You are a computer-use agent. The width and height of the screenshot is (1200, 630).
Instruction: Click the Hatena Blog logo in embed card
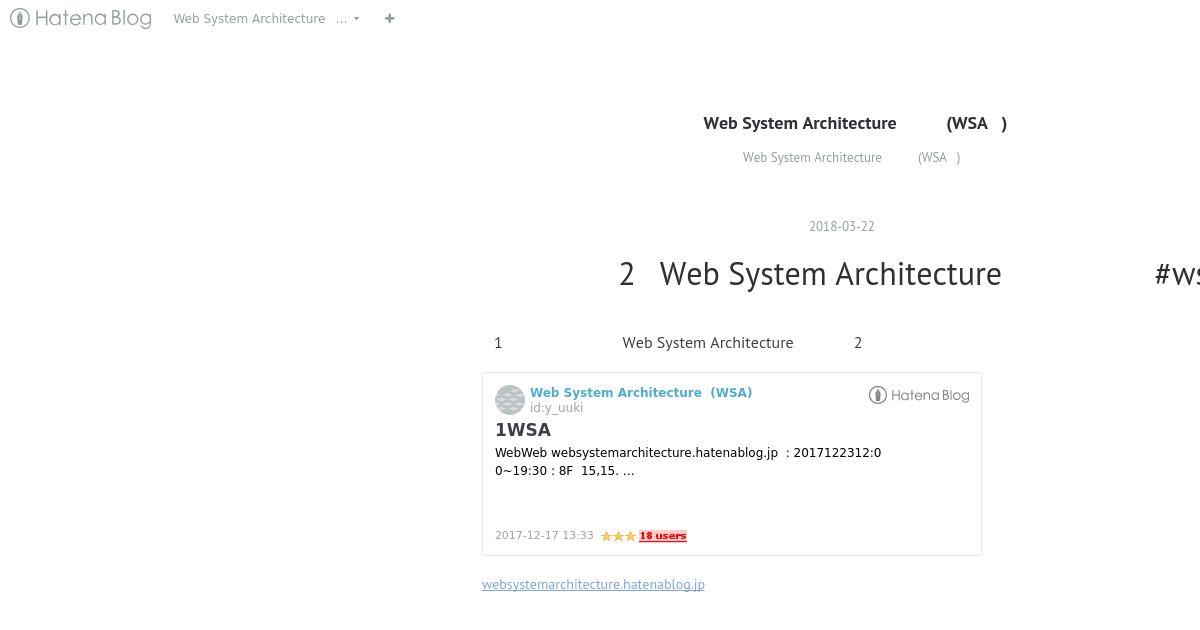click(x=919, y=395)
